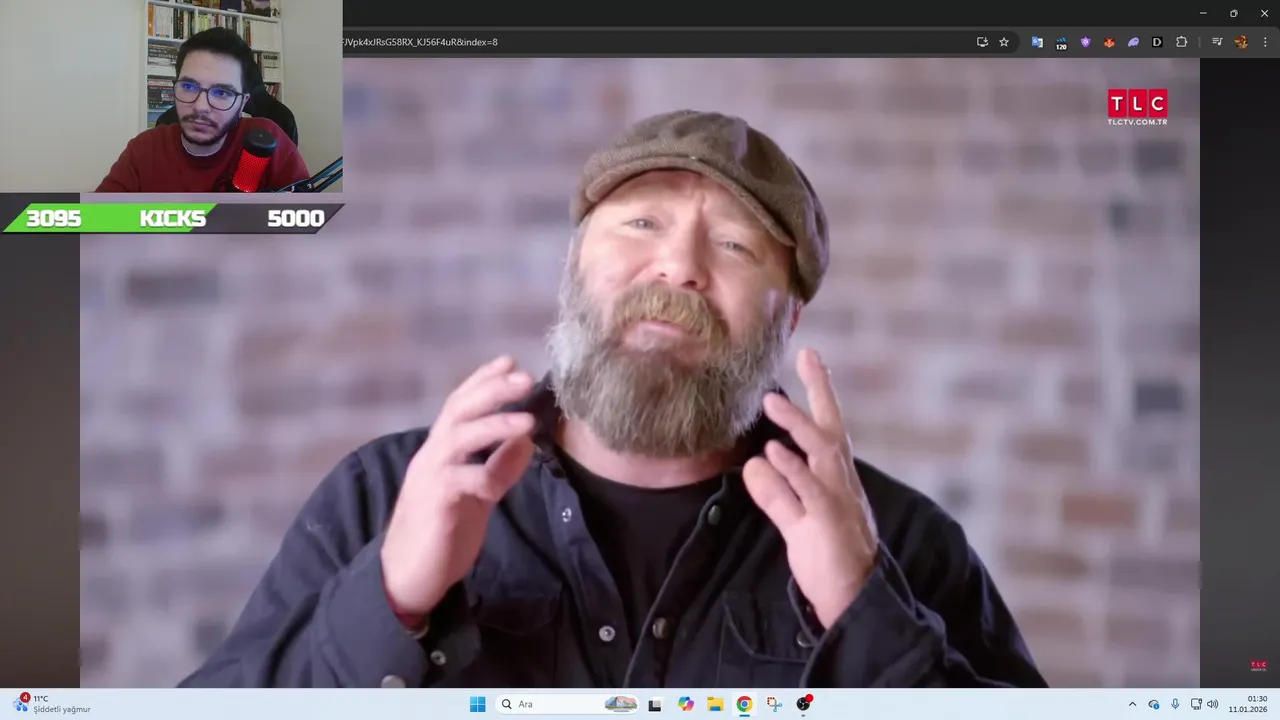
Task: Open the Chrome profile avatar
Action: coord(1241,42)
